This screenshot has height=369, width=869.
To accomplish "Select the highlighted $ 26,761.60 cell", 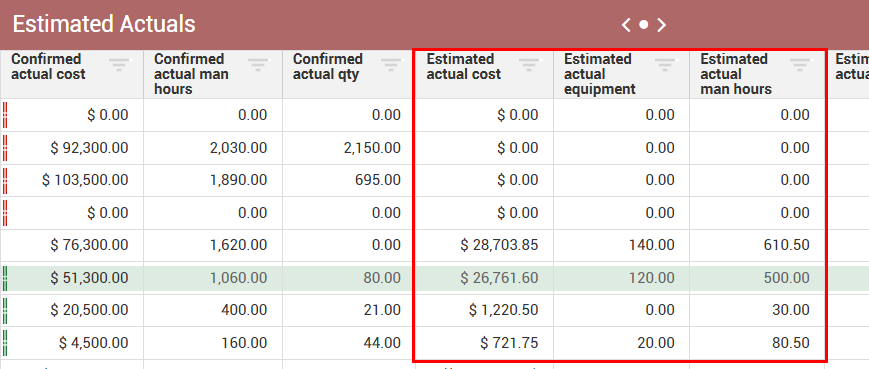I will (484, 278).
